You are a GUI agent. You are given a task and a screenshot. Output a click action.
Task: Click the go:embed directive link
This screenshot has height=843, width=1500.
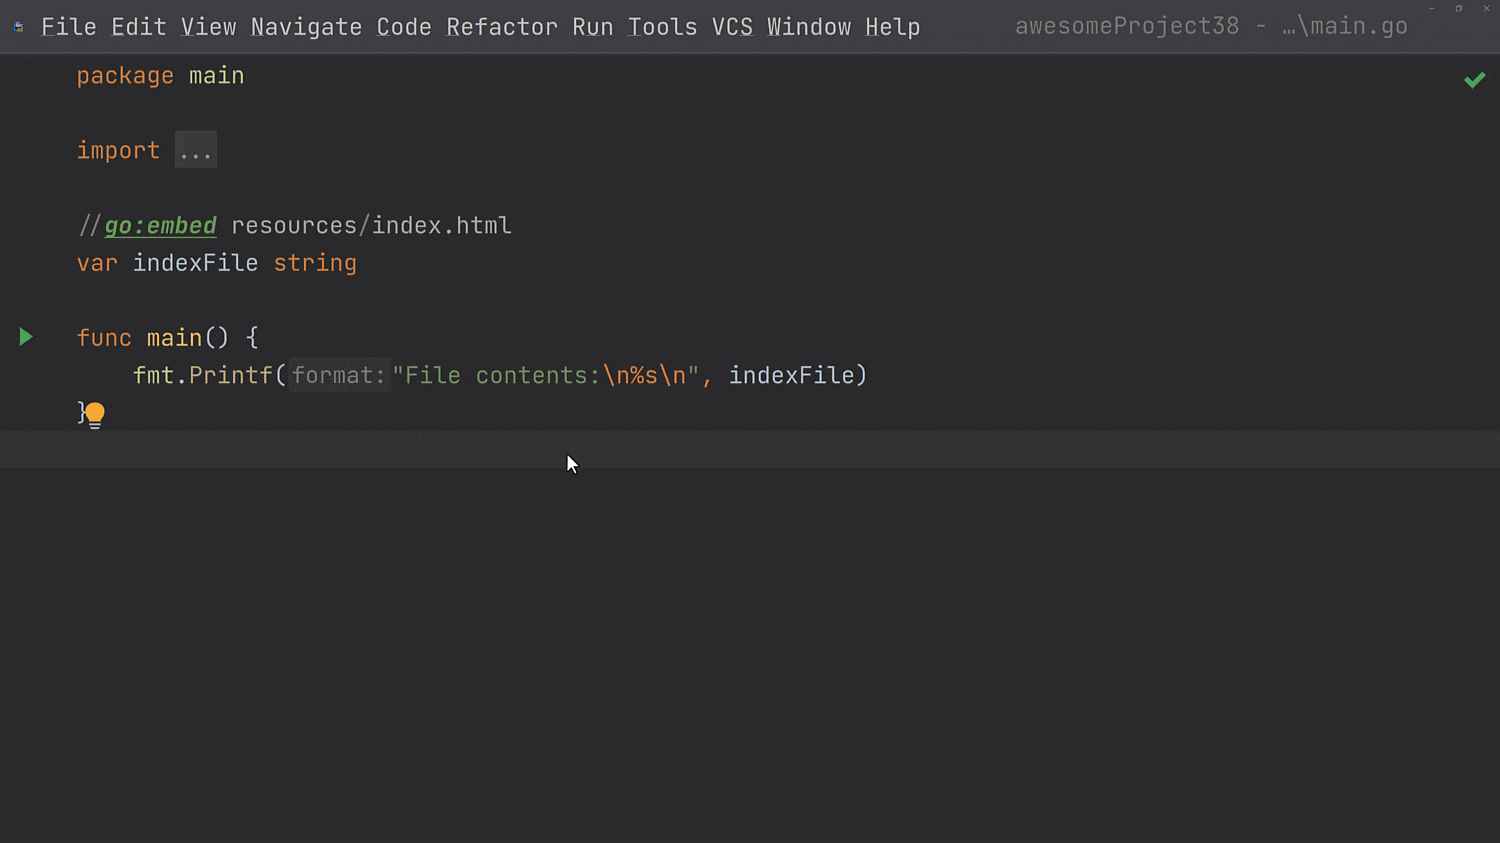159,225
